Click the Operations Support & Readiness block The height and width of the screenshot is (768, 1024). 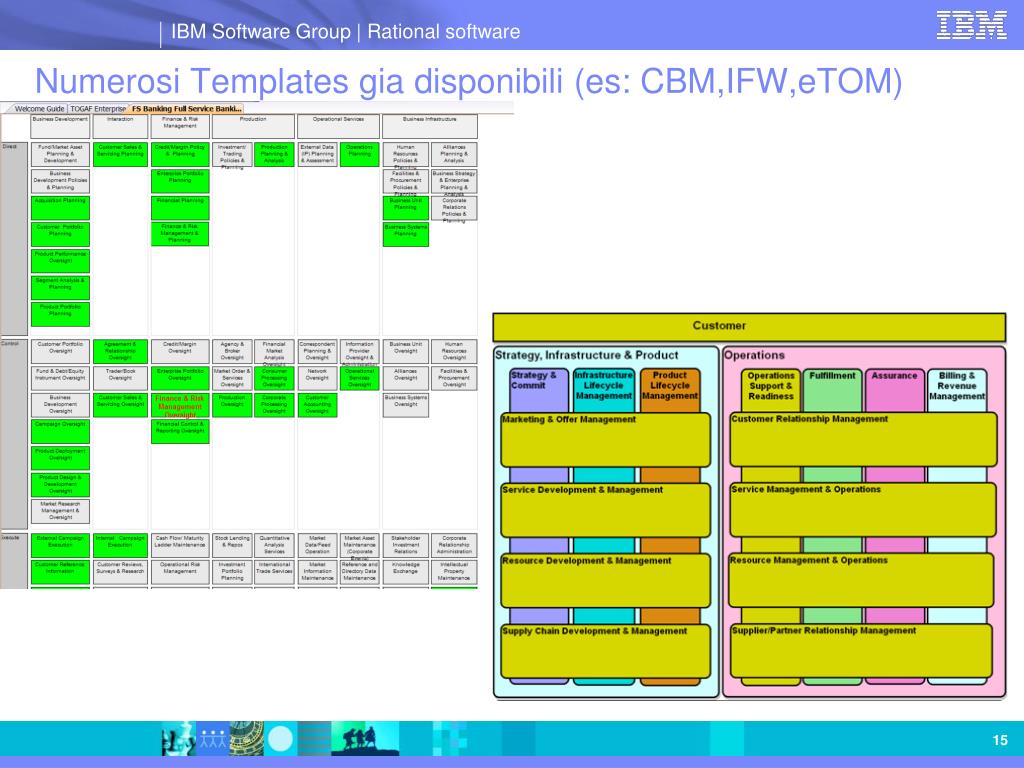click(771, 390)
